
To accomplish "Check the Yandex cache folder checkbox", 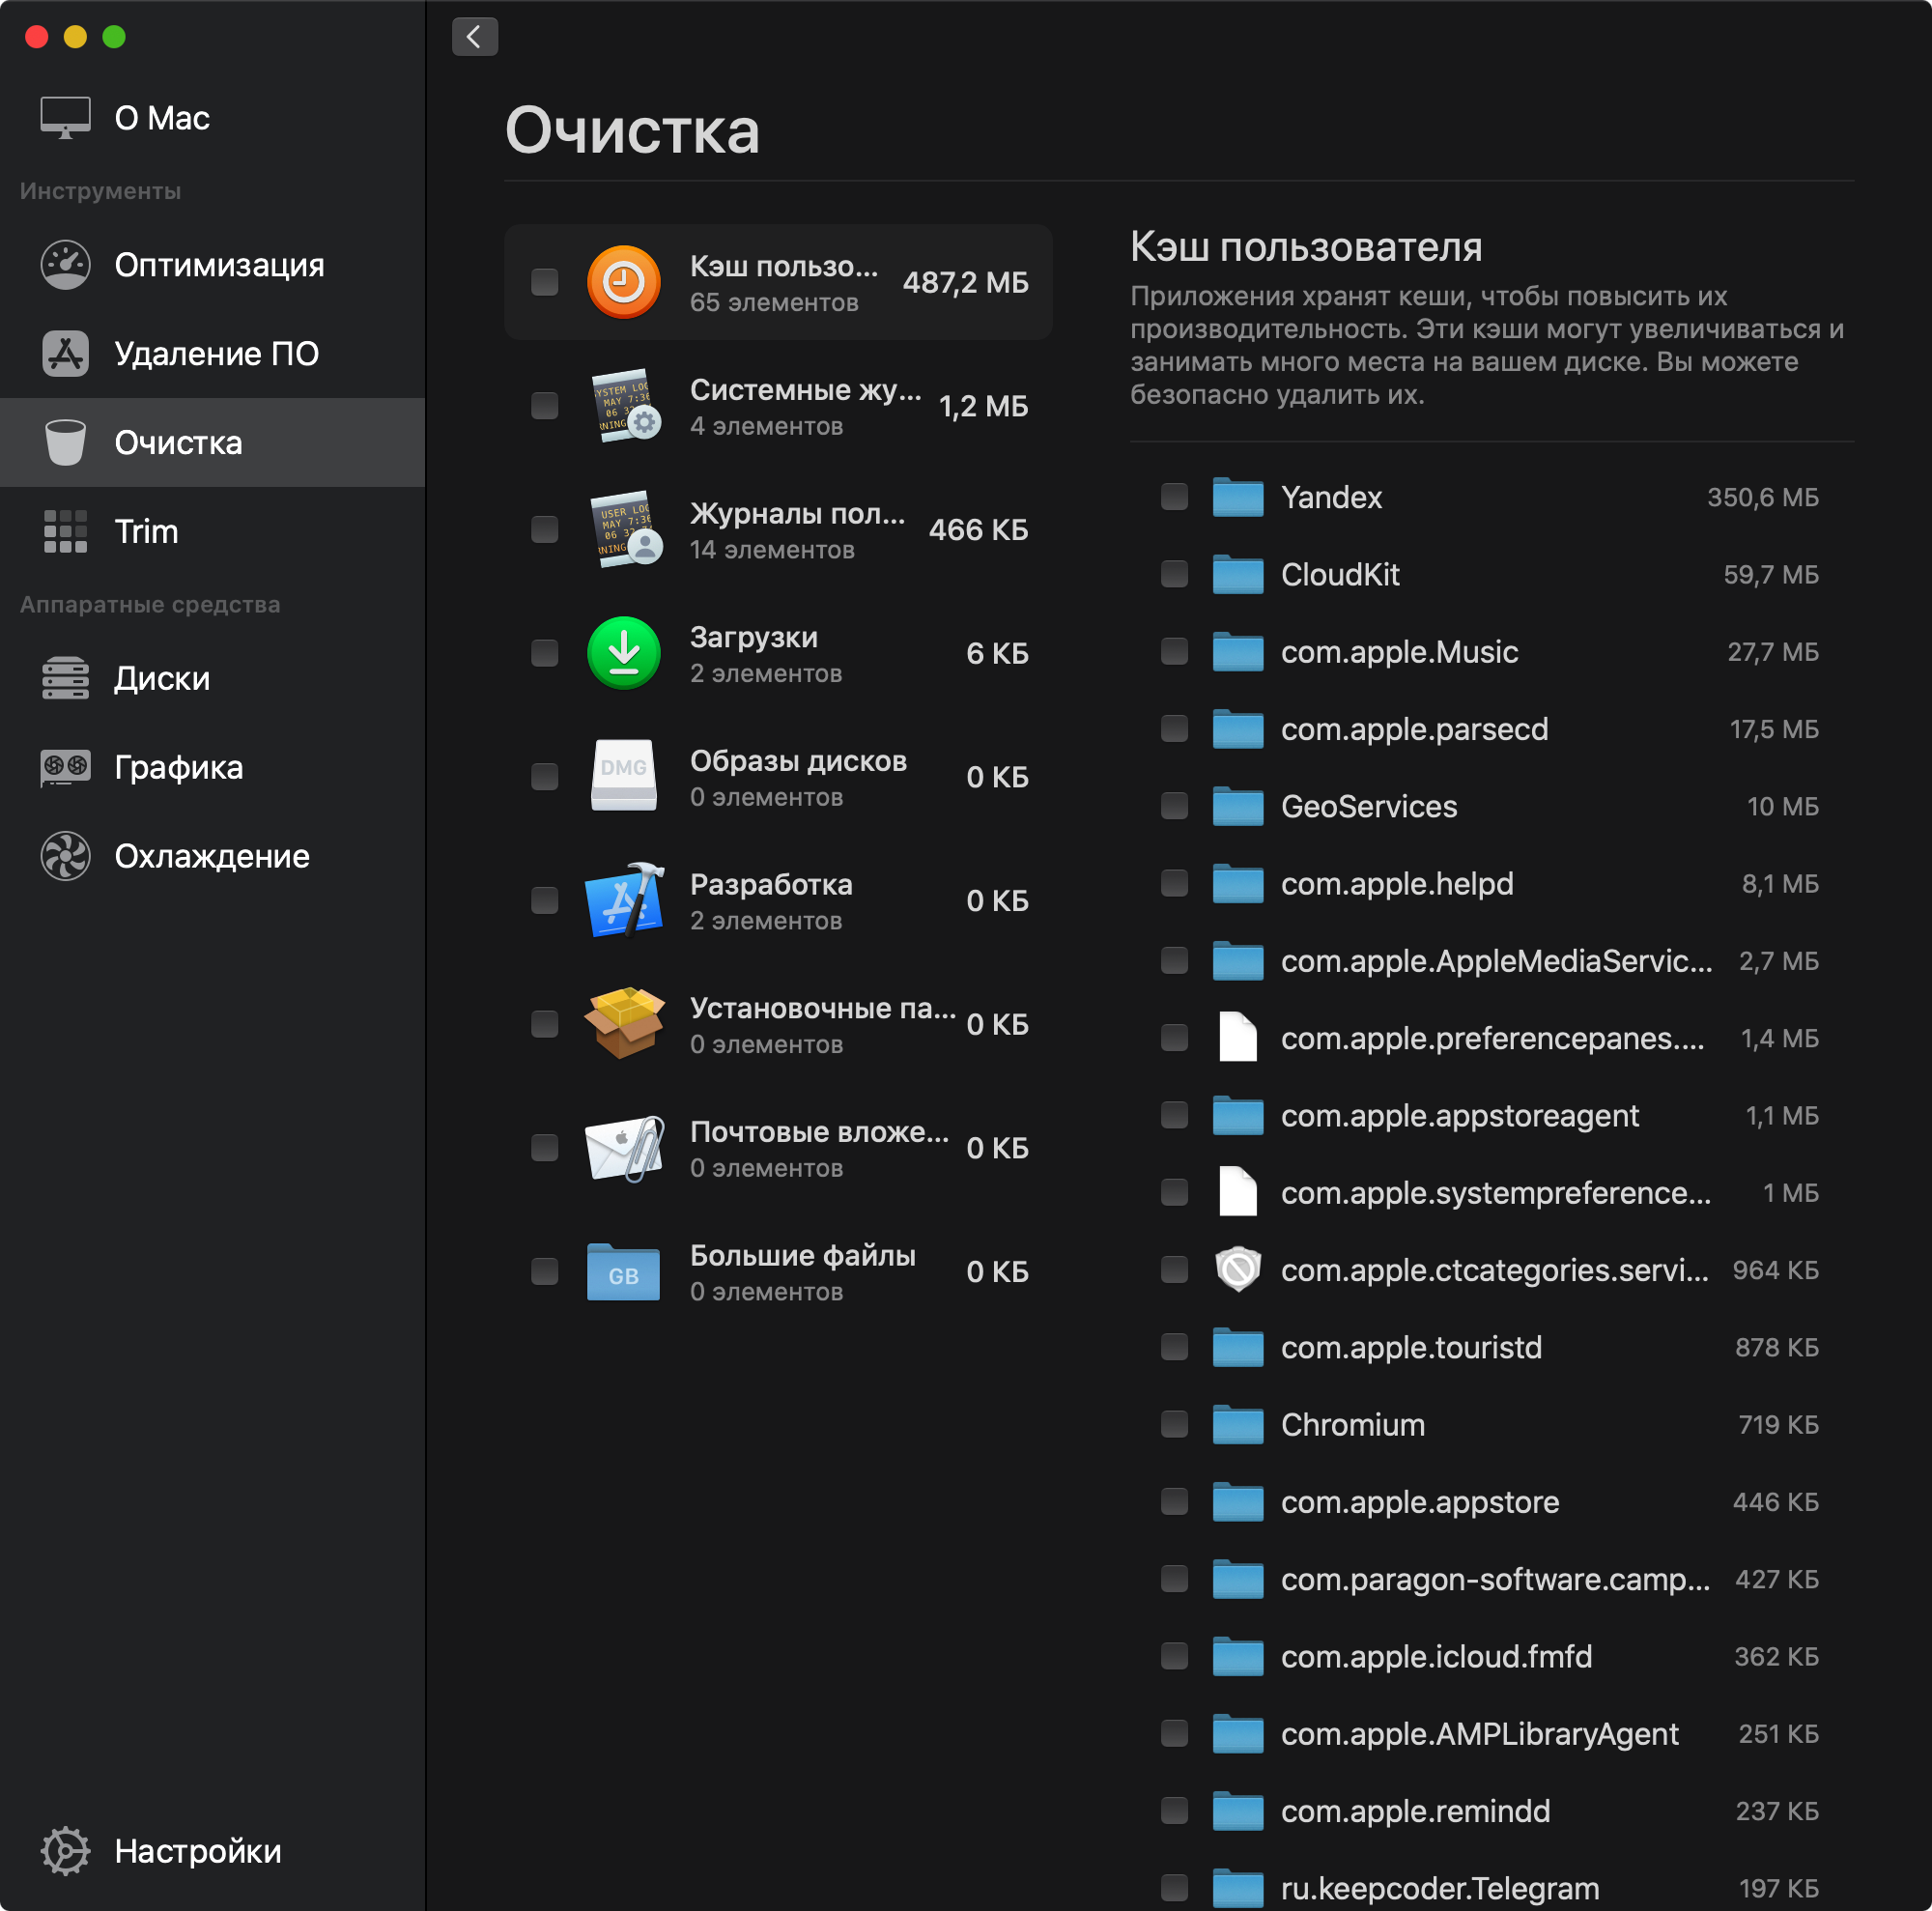I will [x=1174, y=497].
